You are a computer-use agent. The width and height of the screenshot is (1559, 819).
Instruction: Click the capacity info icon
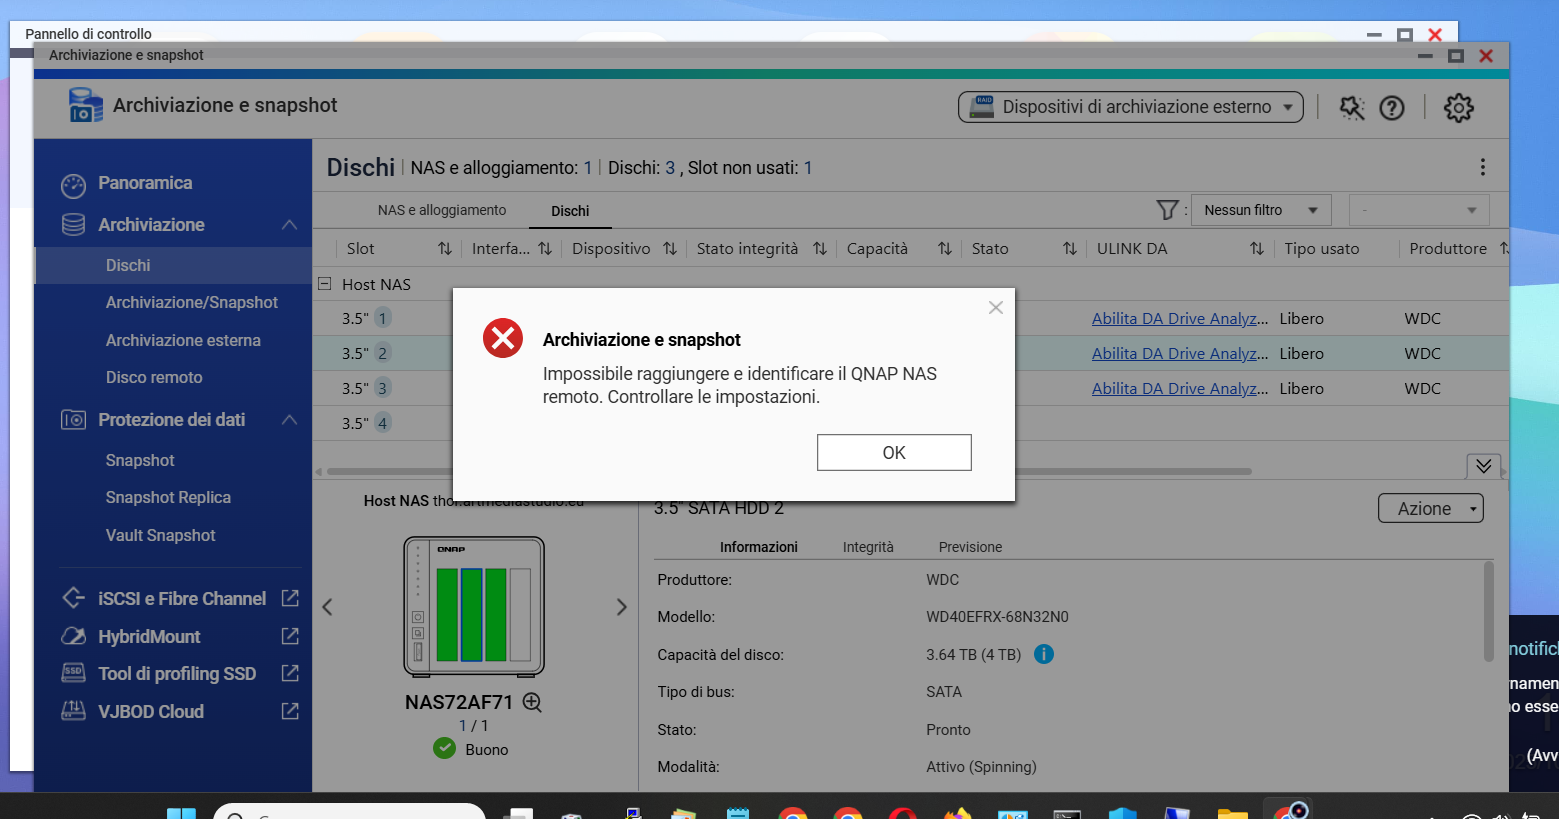coord(1043,654)
